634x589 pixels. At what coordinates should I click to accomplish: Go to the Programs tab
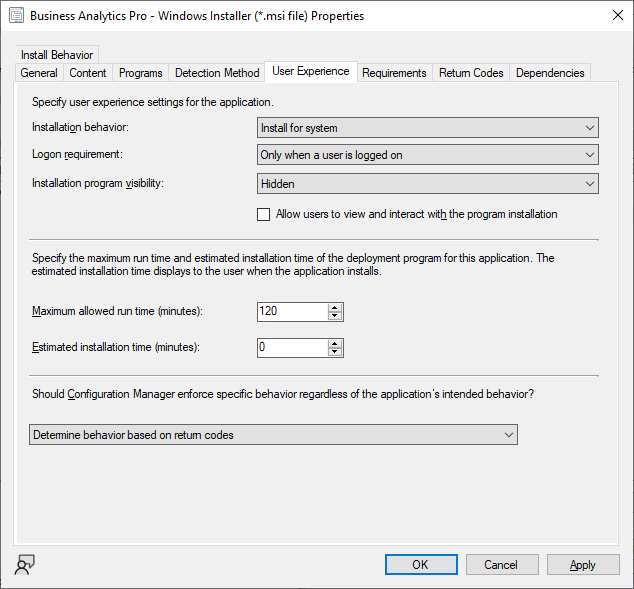coord(141,73)
